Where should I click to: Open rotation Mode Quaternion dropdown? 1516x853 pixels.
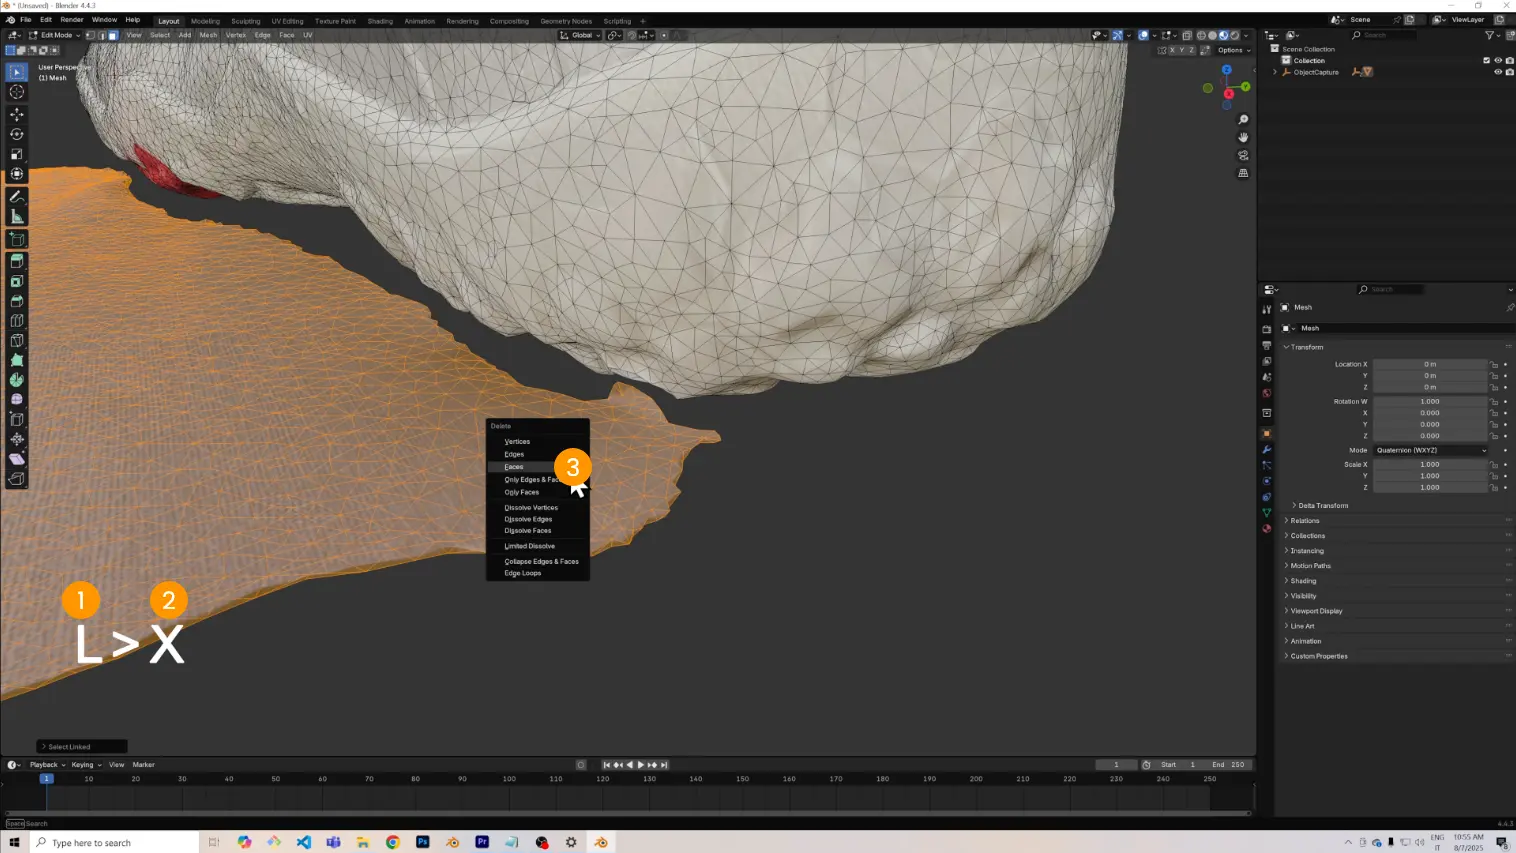pyautogui.click(x=1430, y=450)
